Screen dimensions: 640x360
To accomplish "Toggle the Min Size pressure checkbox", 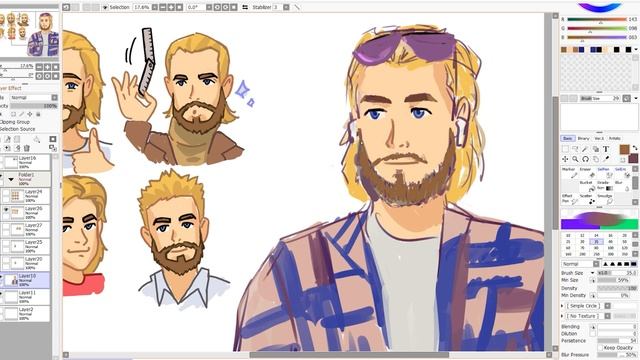I will (593, 280).
